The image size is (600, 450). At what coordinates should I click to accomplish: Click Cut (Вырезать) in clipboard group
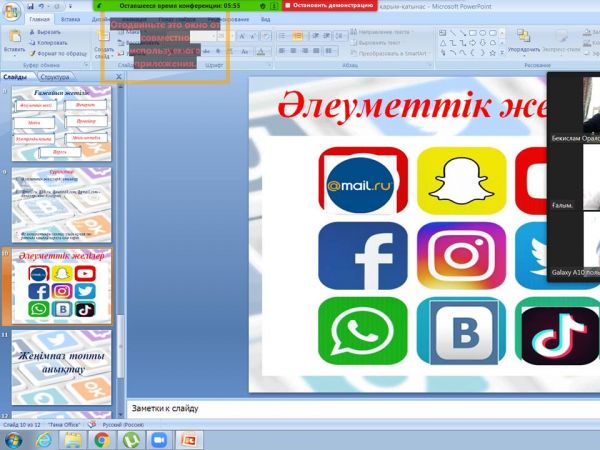(46, 32)
